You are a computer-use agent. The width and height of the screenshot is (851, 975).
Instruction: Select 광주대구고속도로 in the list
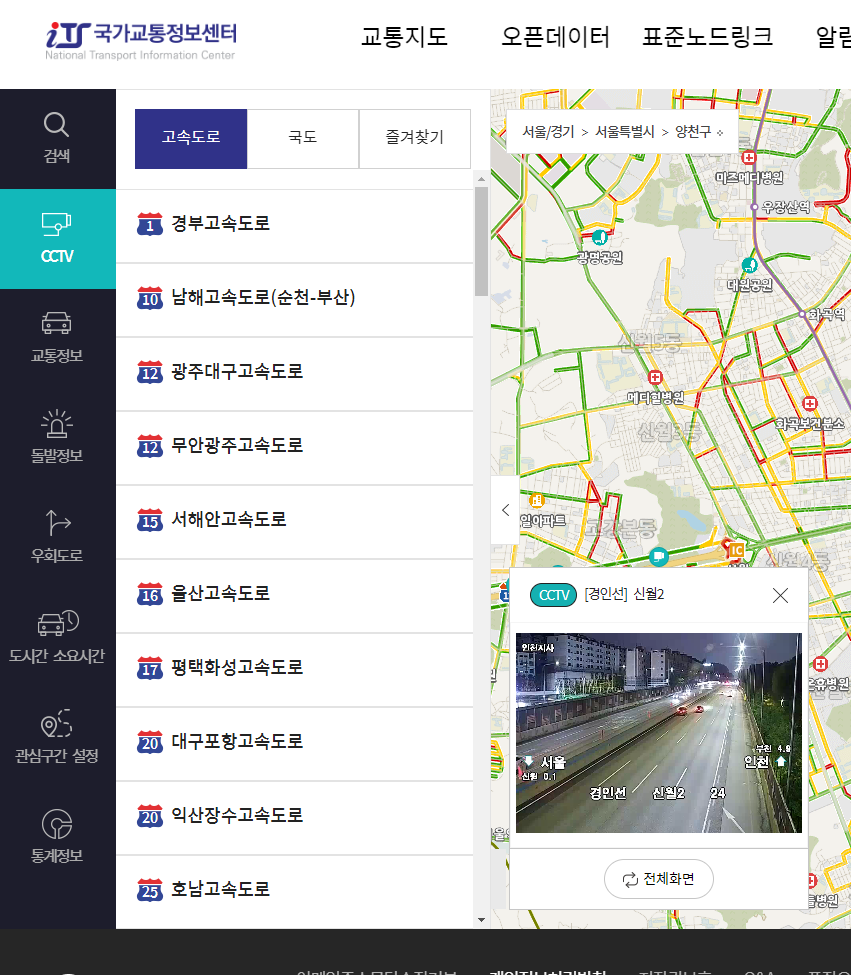click(295, 372)
